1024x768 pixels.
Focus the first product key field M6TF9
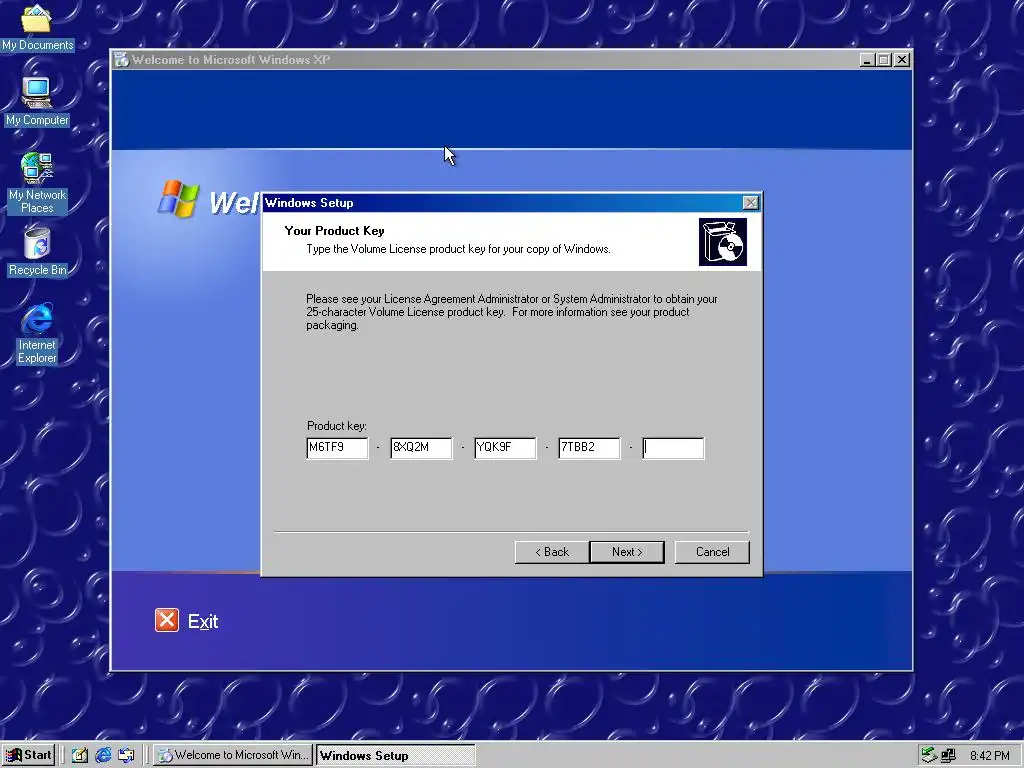[337, 448]
